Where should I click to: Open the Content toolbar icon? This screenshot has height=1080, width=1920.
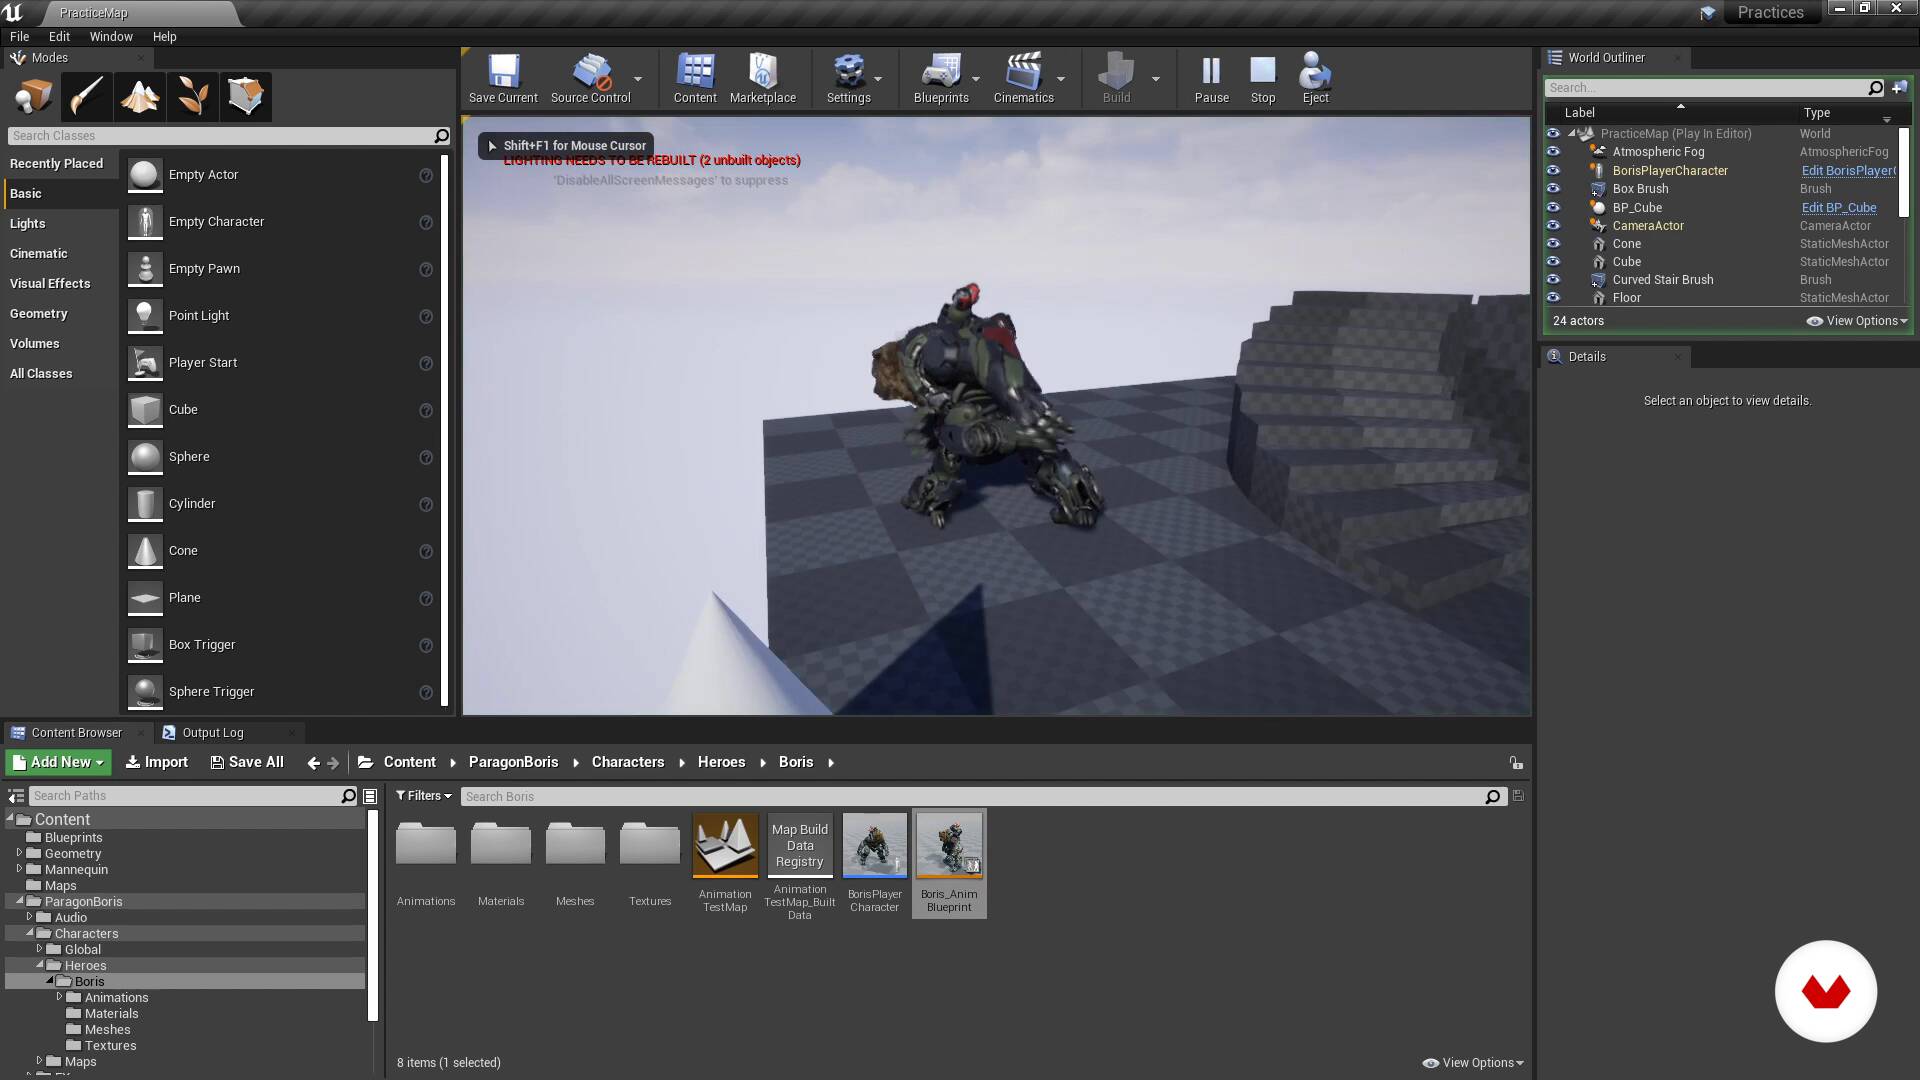coord(695,72)
